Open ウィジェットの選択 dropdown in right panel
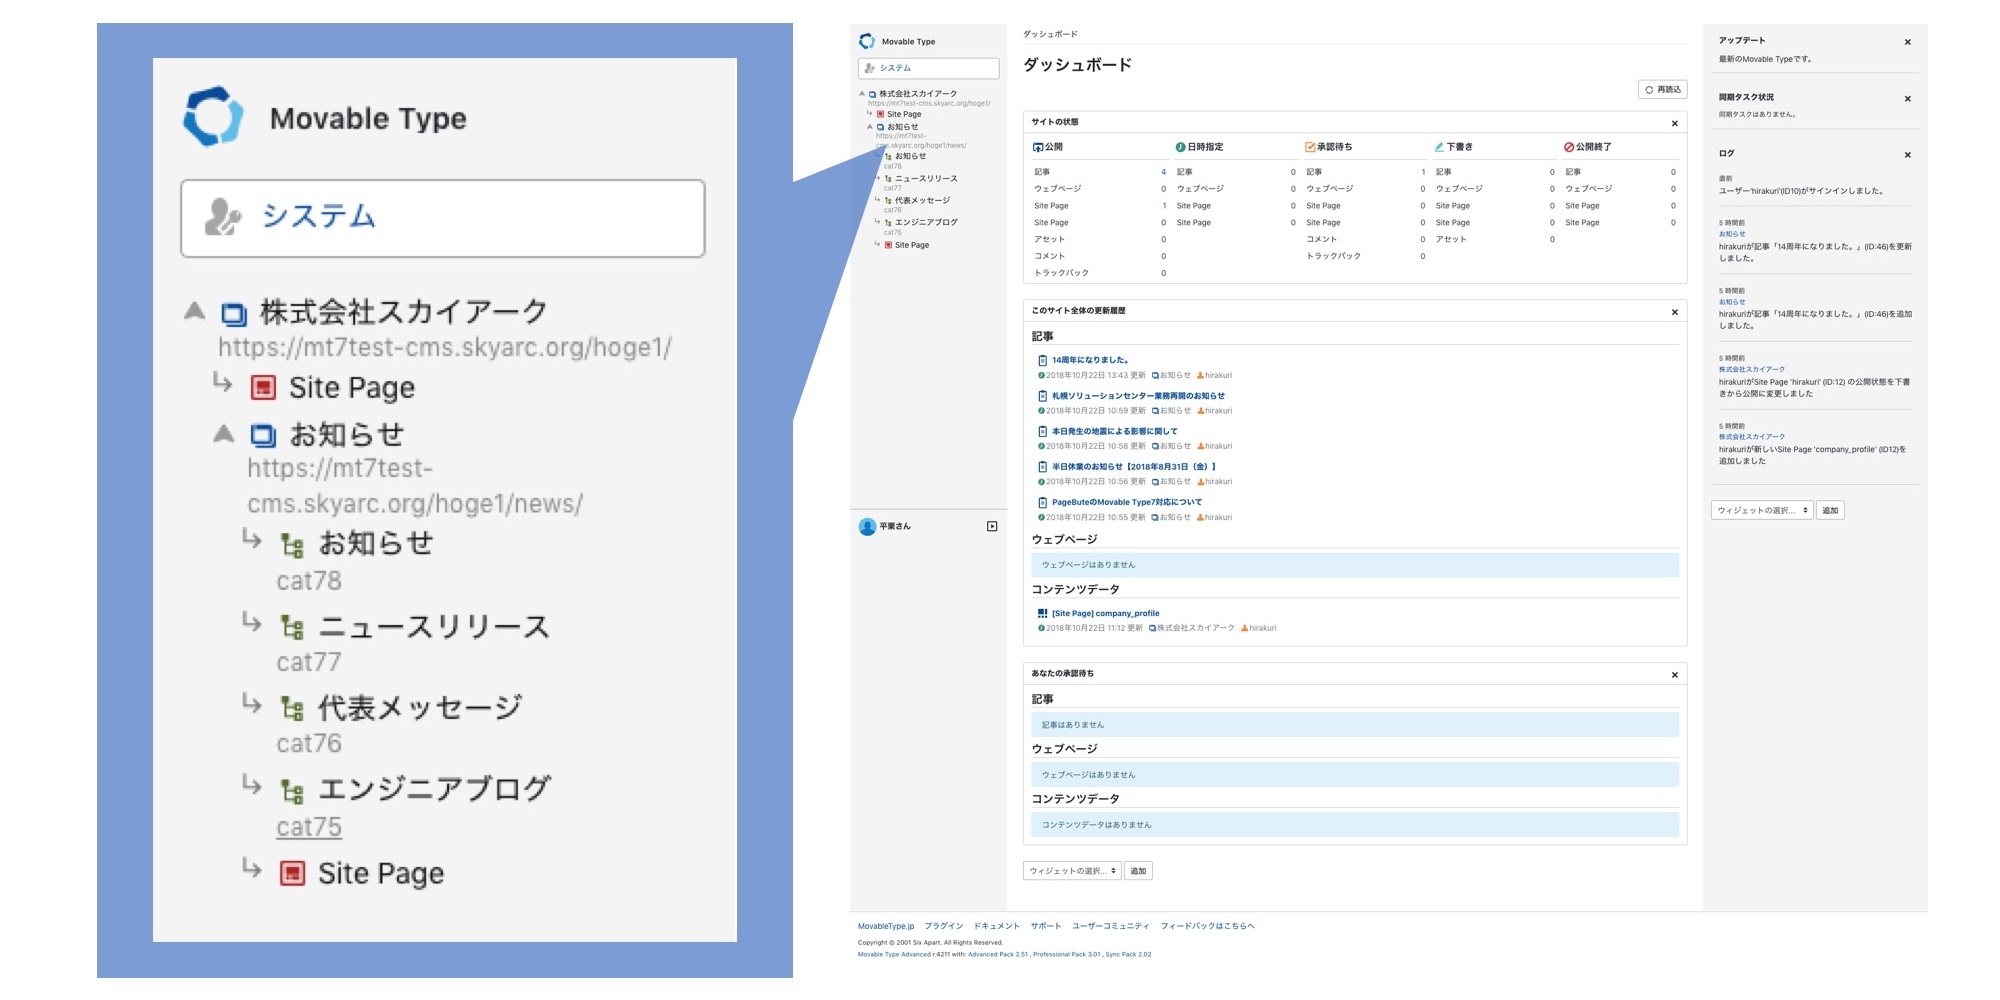The width and height of the screenshot is (2000, 1000). 1762,510
